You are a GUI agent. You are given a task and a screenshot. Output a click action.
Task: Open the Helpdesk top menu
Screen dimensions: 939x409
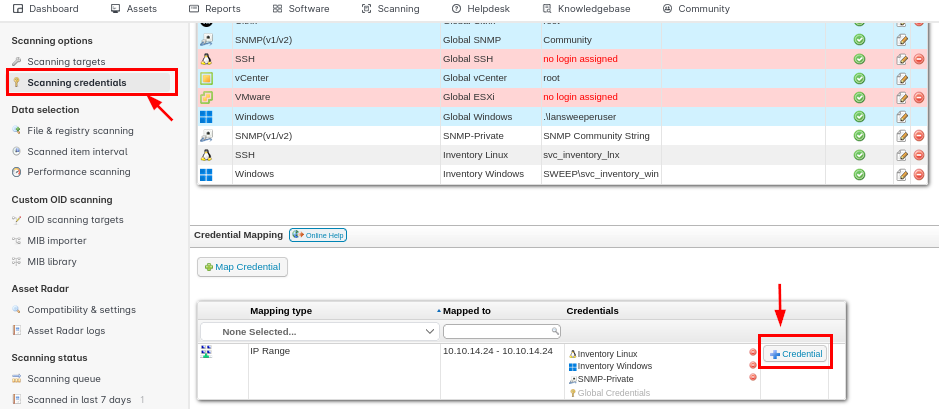click(x=481, y=8)
